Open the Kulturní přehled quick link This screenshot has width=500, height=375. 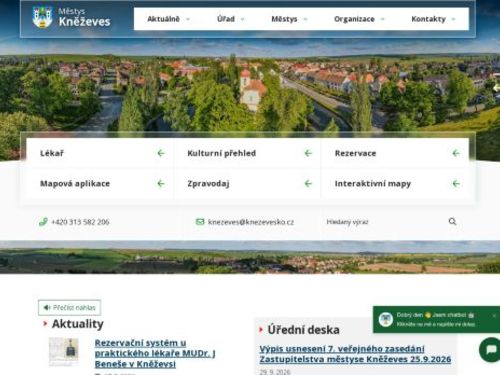coord(247,153)
